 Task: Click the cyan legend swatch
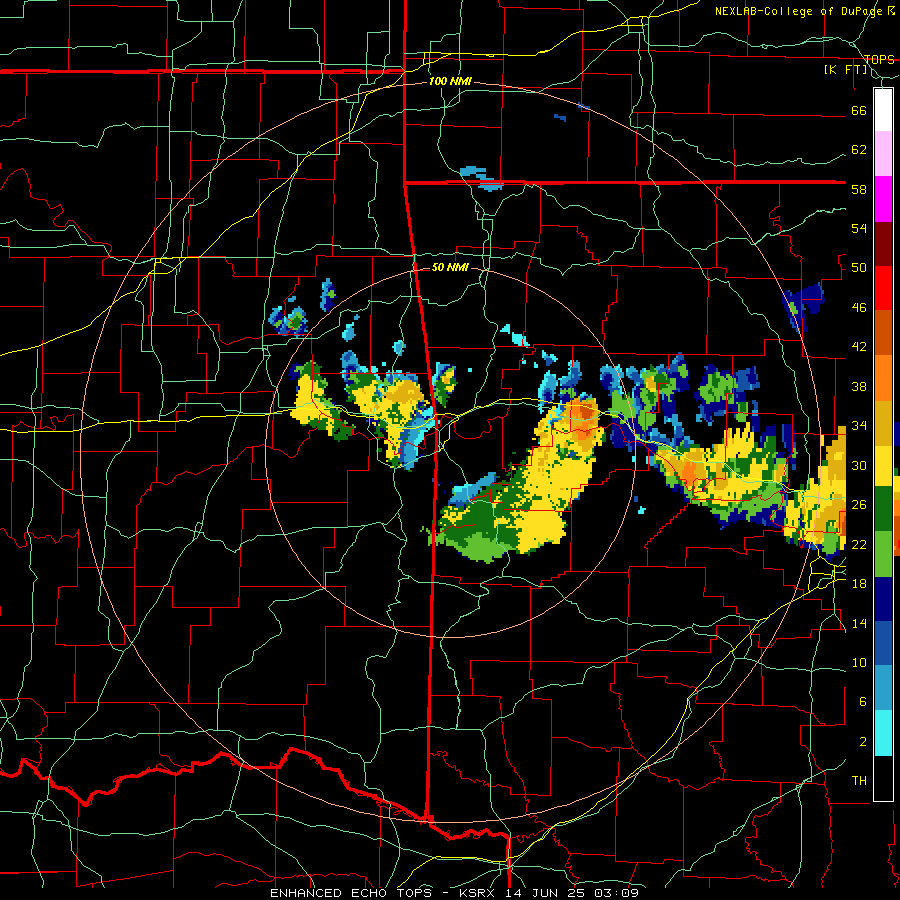pos(883,733)
